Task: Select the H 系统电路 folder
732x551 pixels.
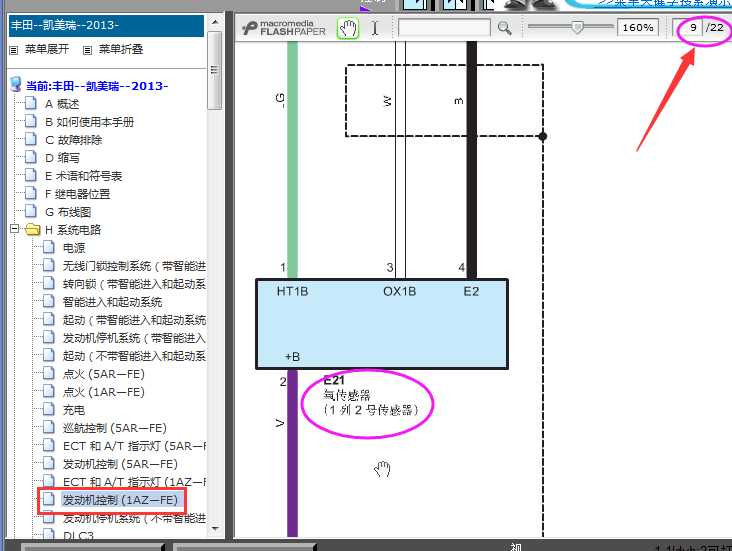Action: click(73, 230)
